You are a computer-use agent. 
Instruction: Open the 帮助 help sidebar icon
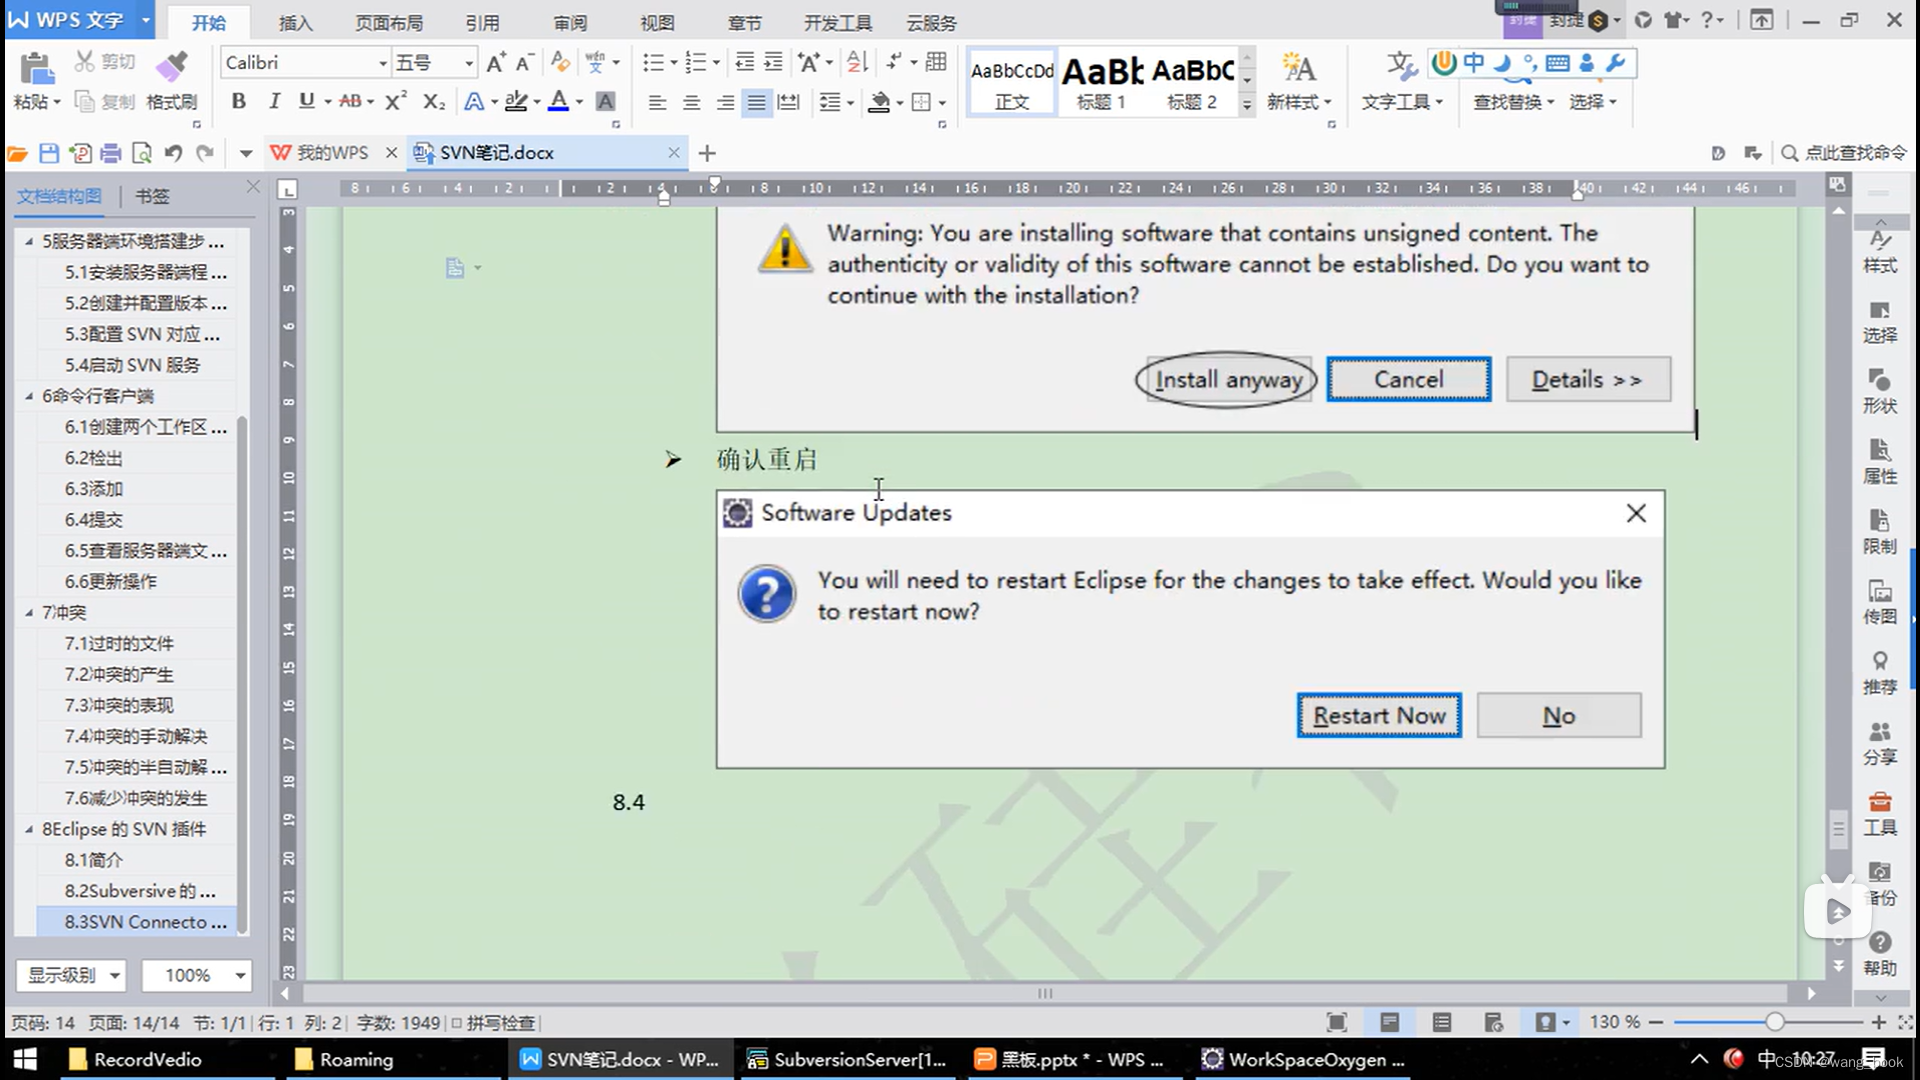tap(1880, 954)
